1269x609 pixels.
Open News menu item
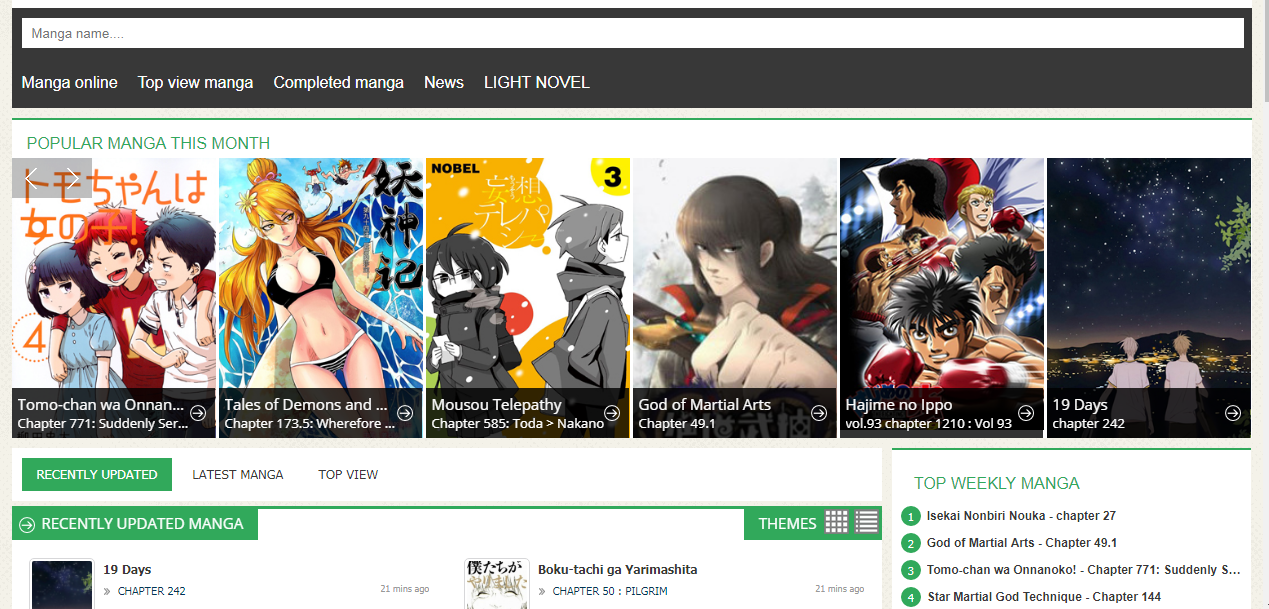444,83
